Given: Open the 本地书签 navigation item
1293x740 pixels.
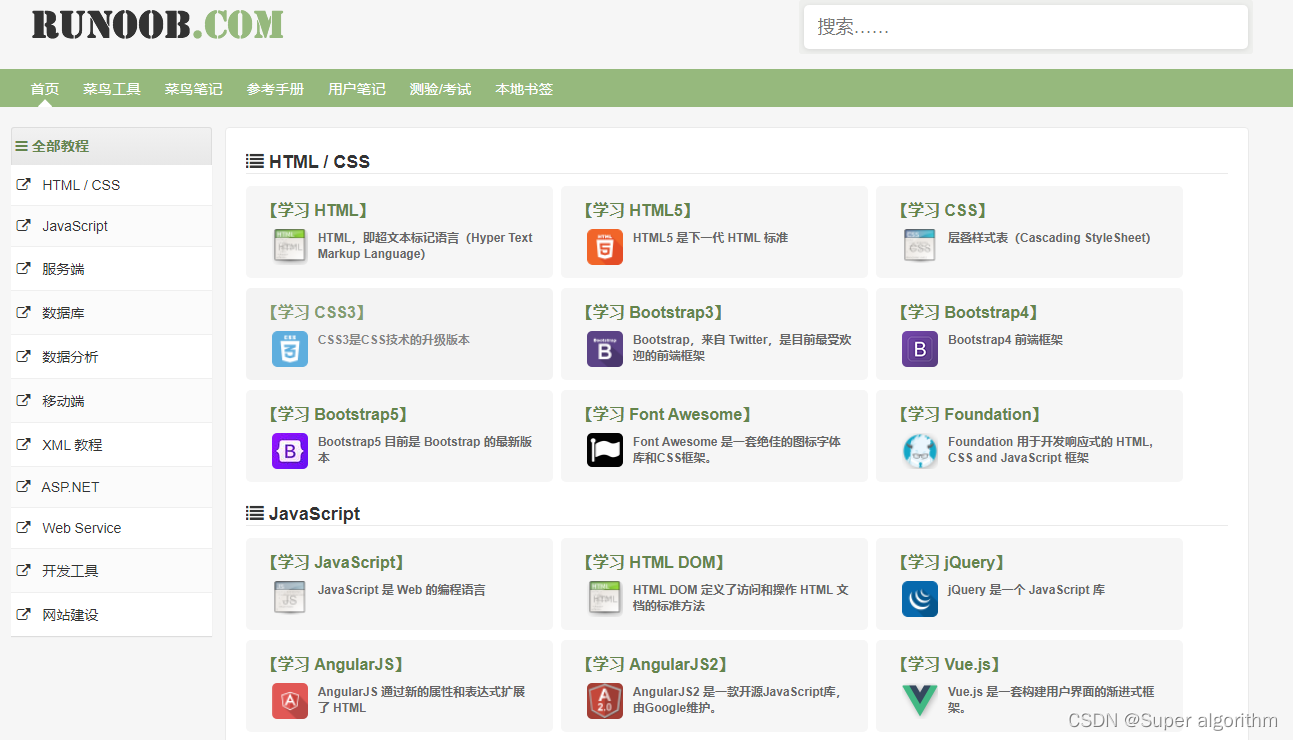Looking at the screenshot, I should [524, 89].
